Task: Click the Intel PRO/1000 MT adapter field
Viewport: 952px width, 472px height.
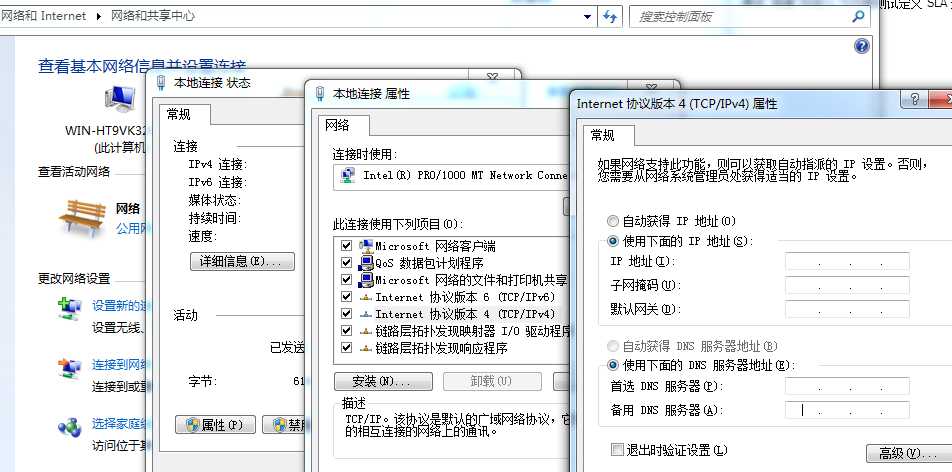Action: click(450, 176)
